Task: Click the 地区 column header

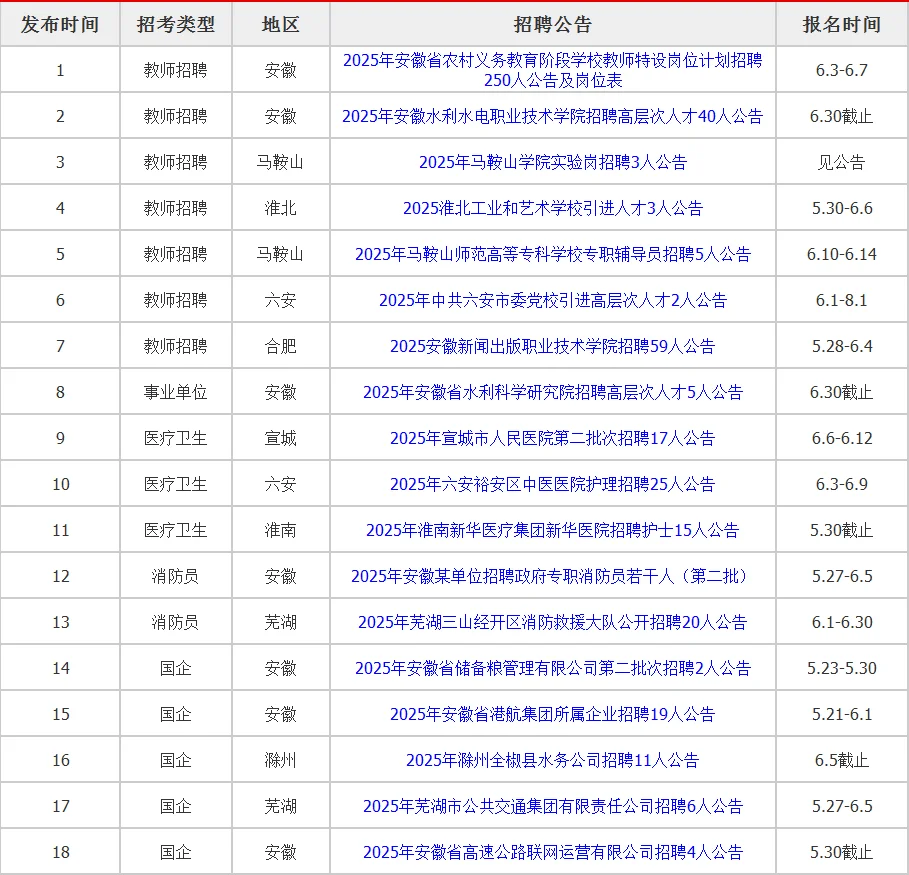Action: click(x=281, y=24)
